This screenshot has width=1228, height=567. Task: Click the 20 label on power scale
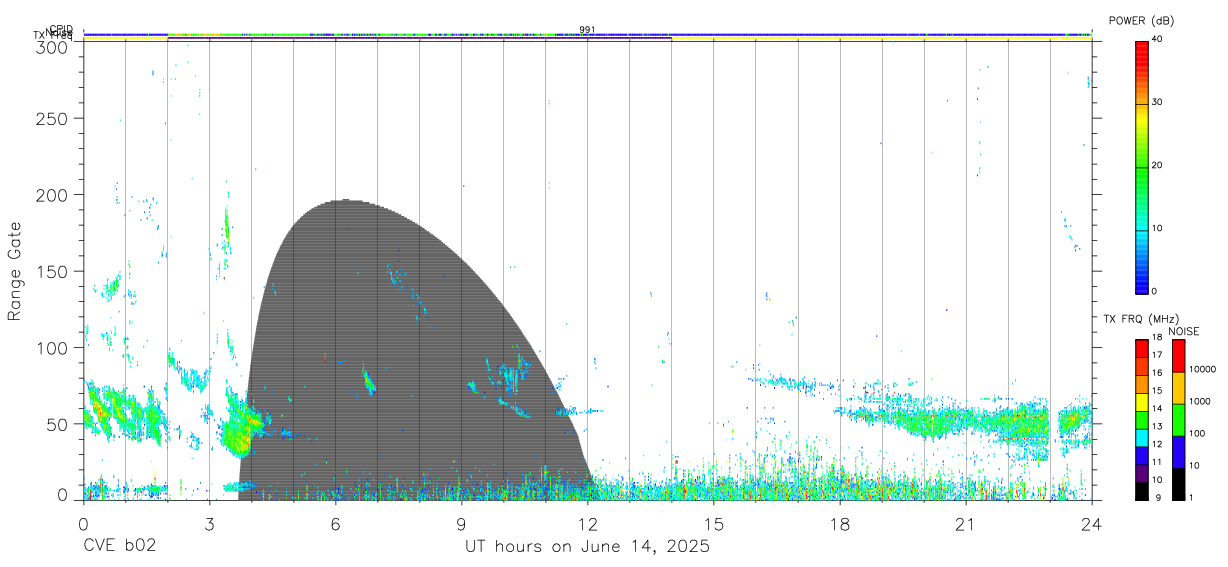tap(1158, 166)
